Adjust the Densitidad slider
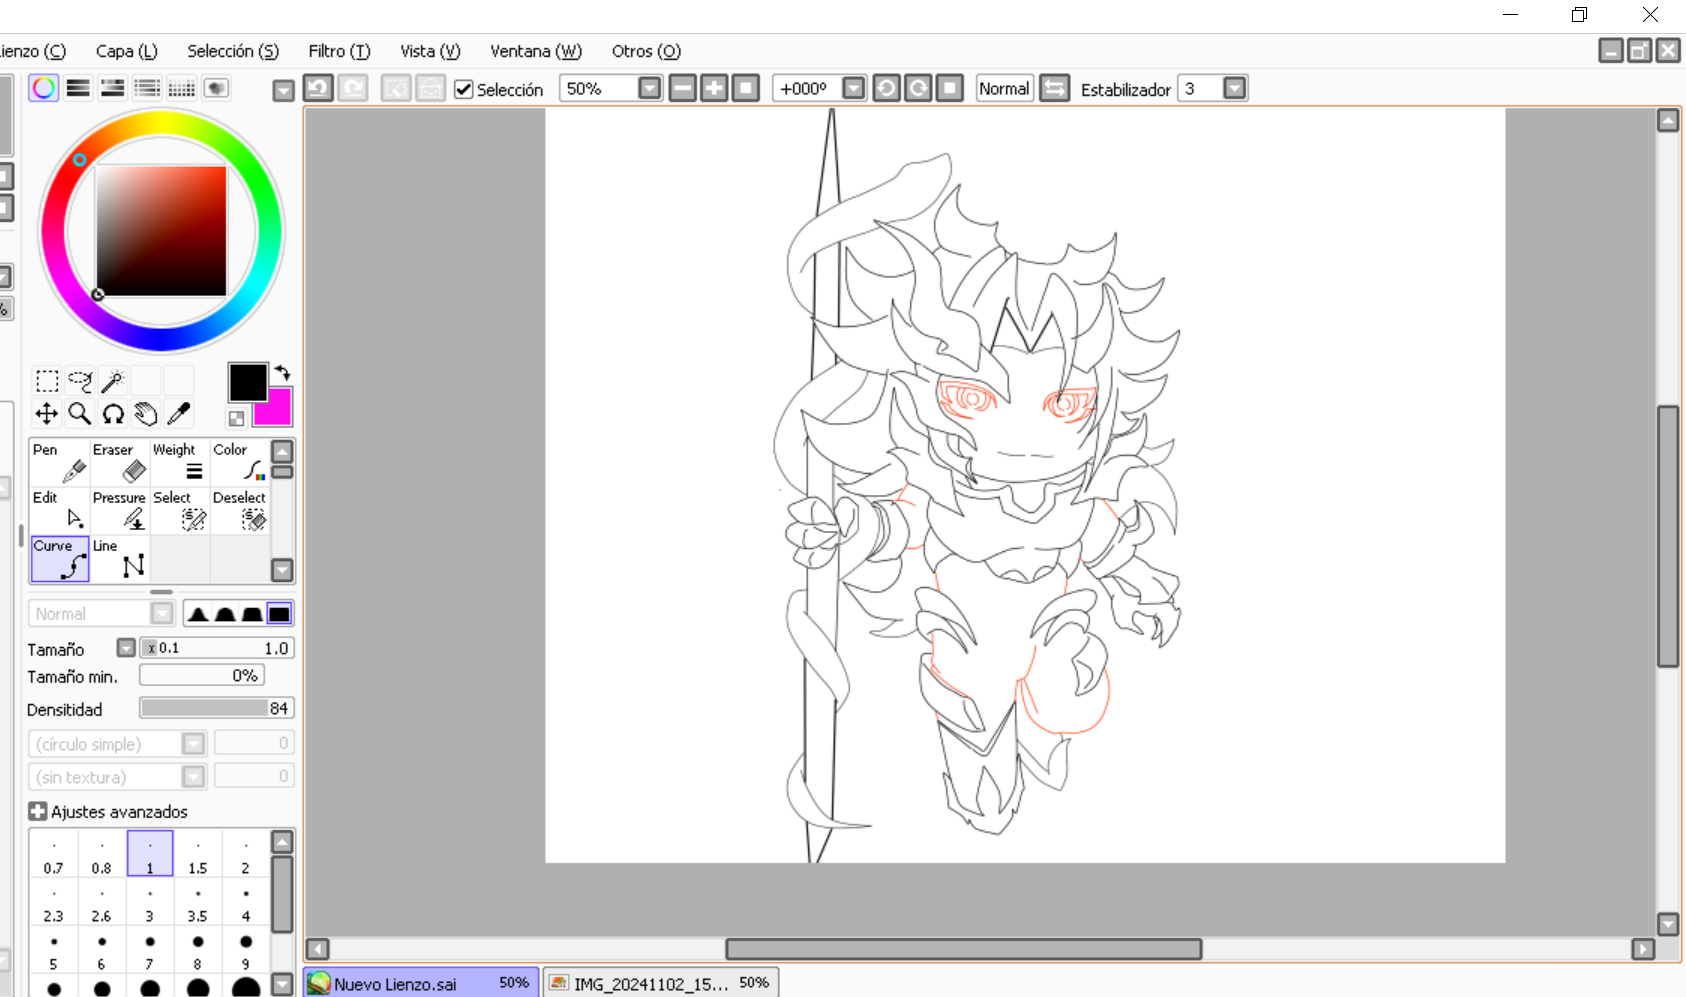Viewport: 1686px width, 997px height. click(x=216, y=708)
